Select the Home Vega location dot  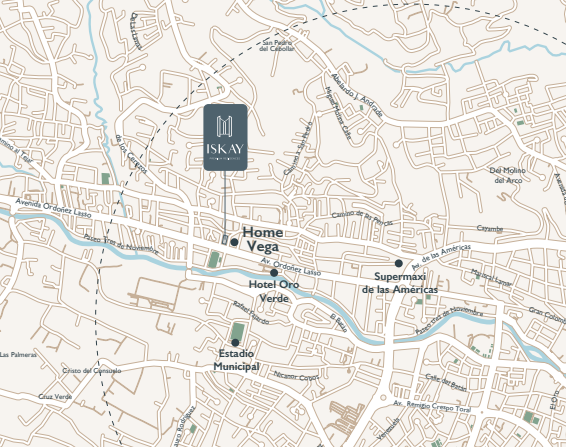pos(234,242)
